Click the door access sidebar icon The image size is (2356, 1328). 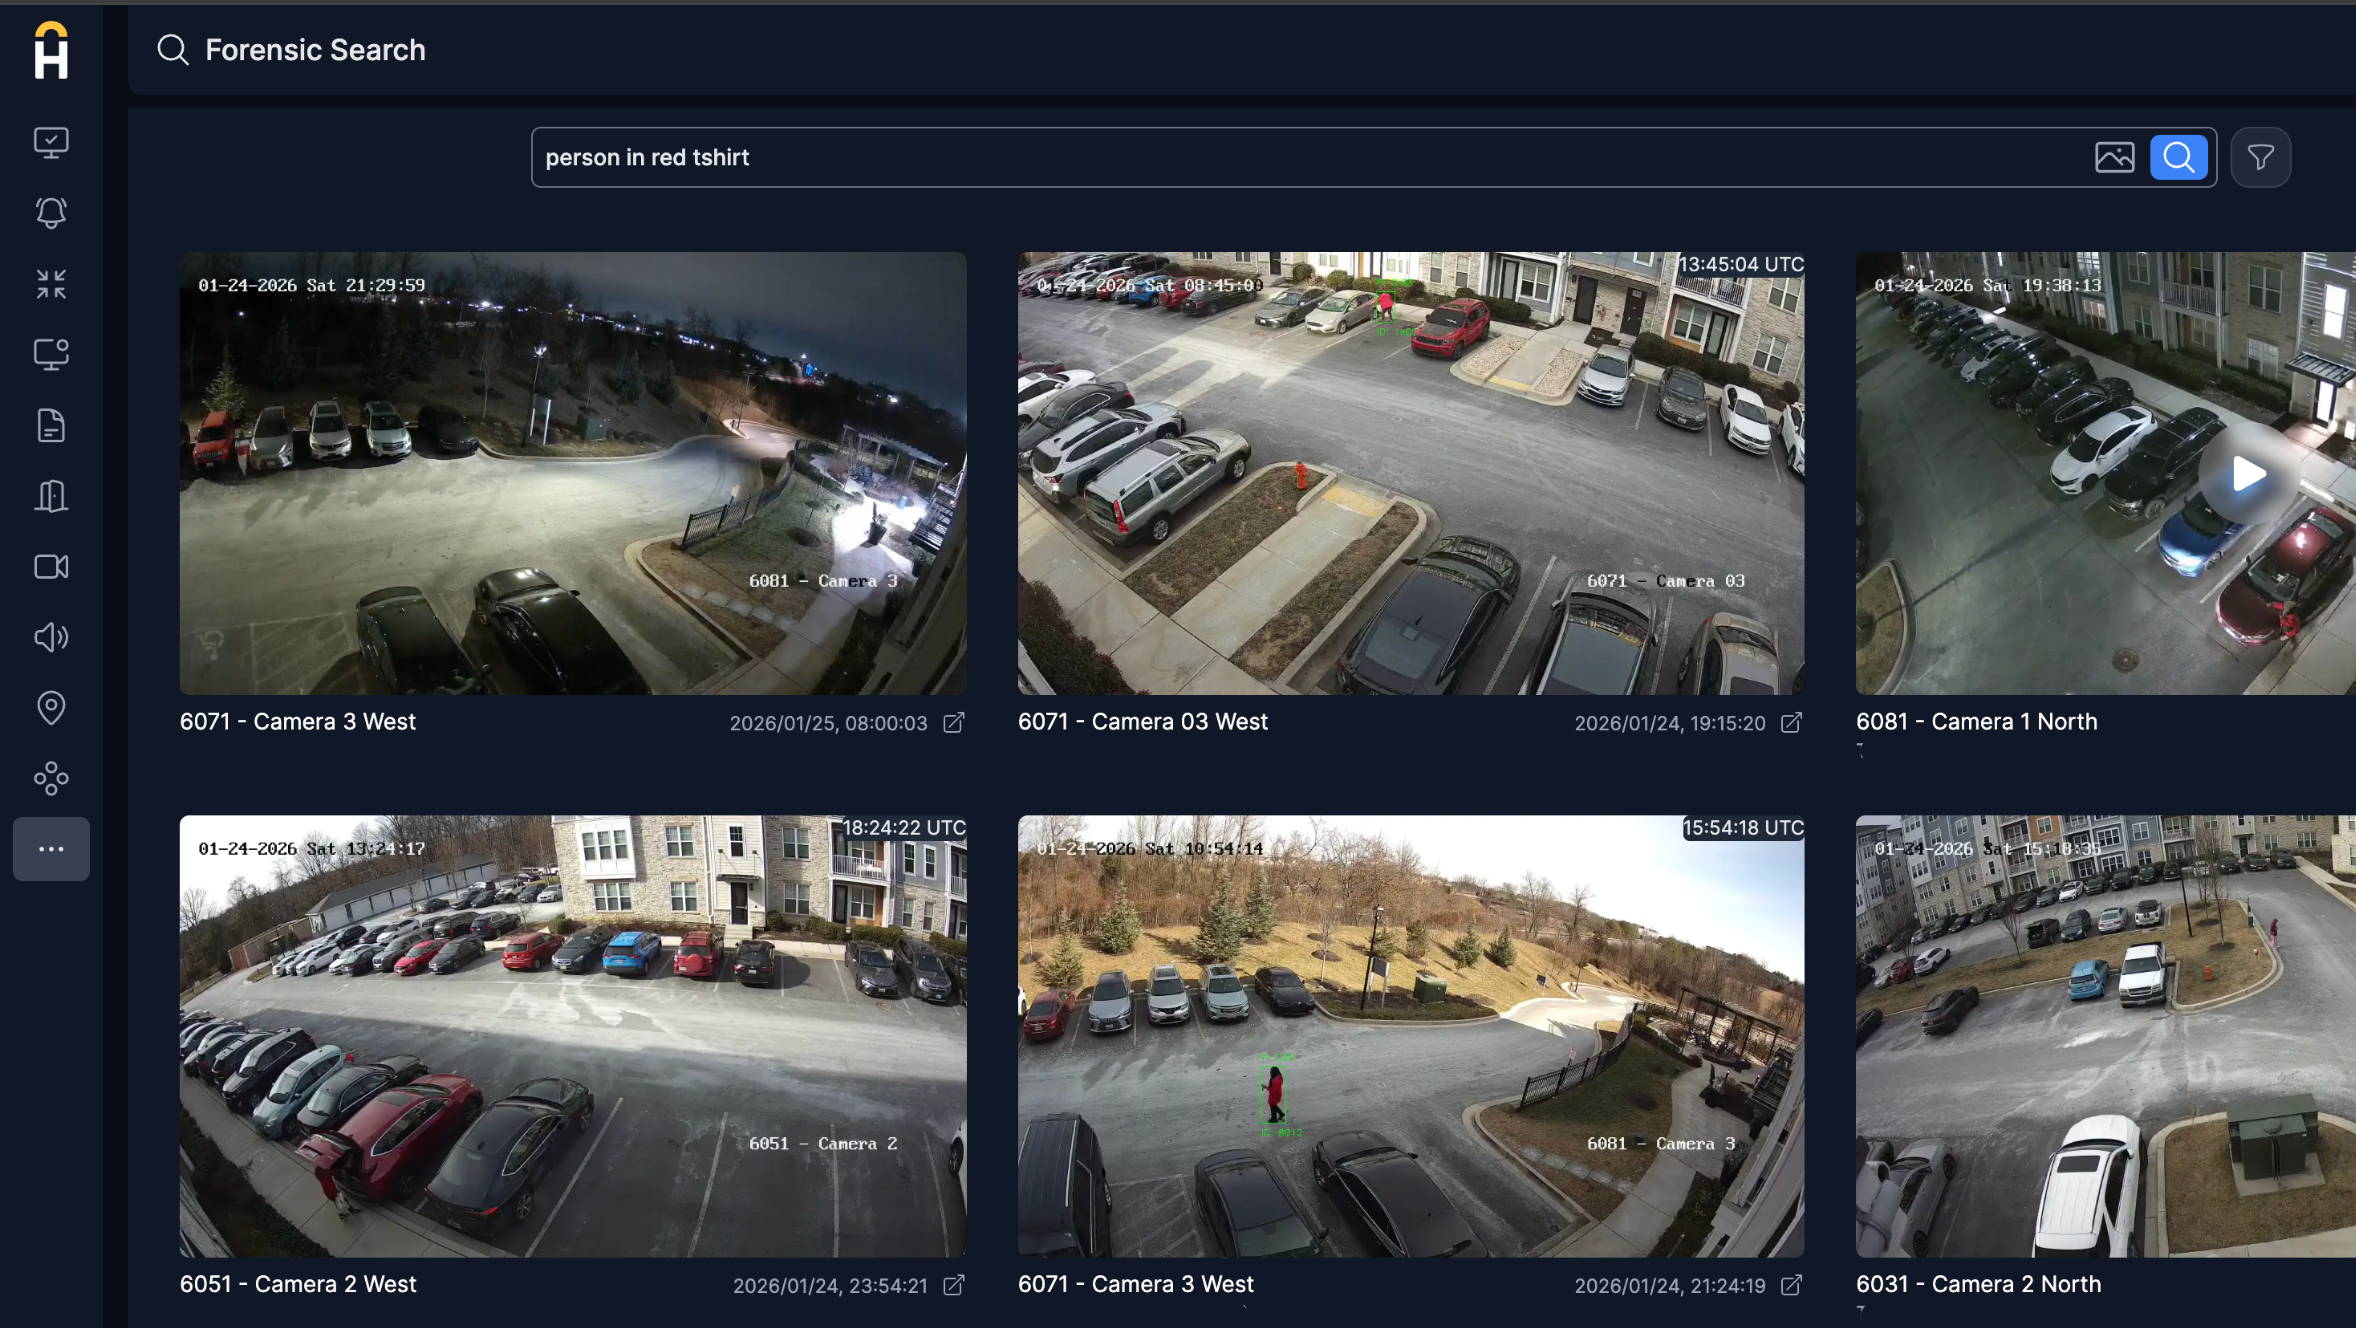point(51,496)
